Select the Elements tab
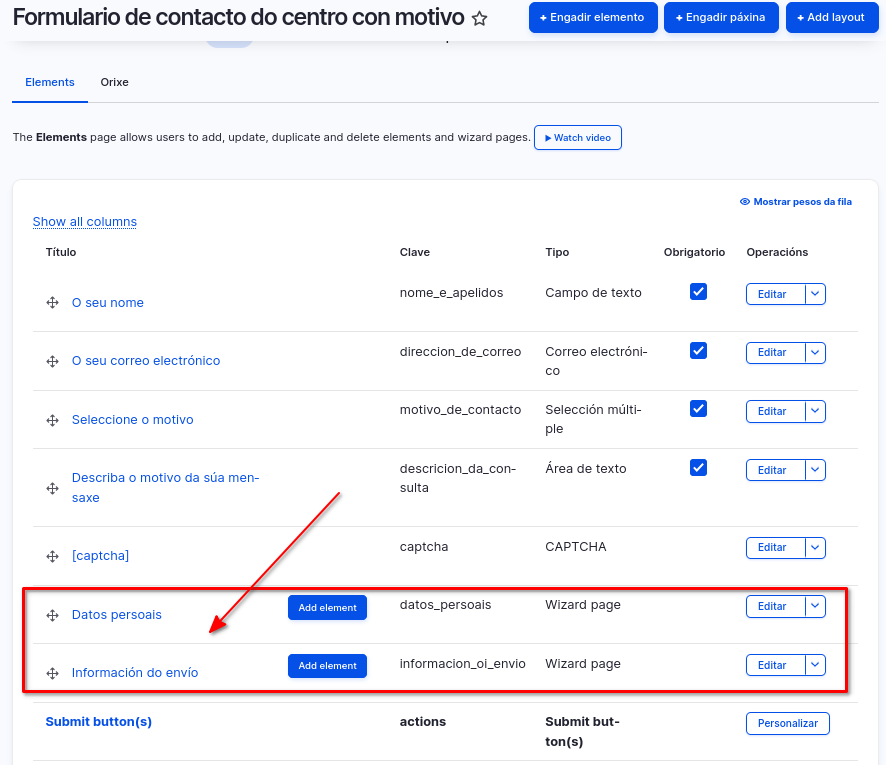The height and width of the screenshot is (765, 886). (50, 82)
